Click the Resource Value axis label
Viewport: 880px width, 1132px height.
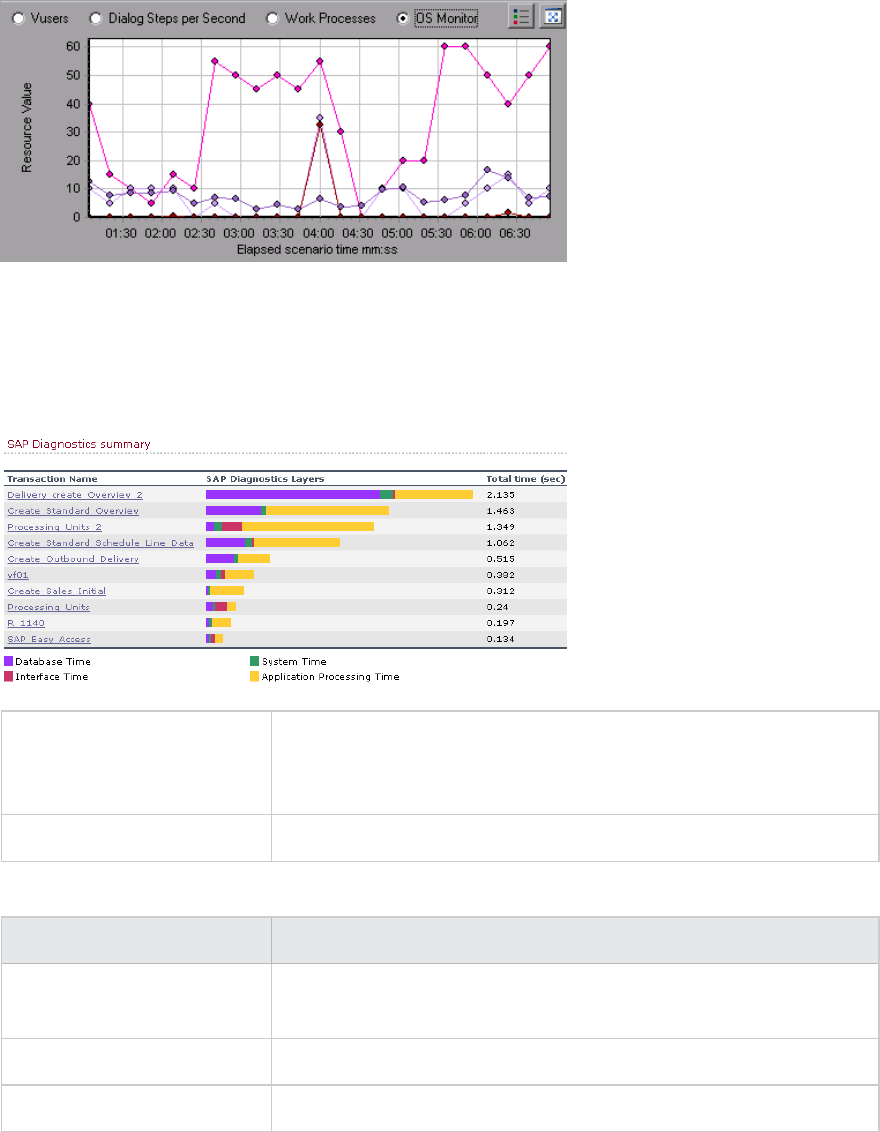27,127
